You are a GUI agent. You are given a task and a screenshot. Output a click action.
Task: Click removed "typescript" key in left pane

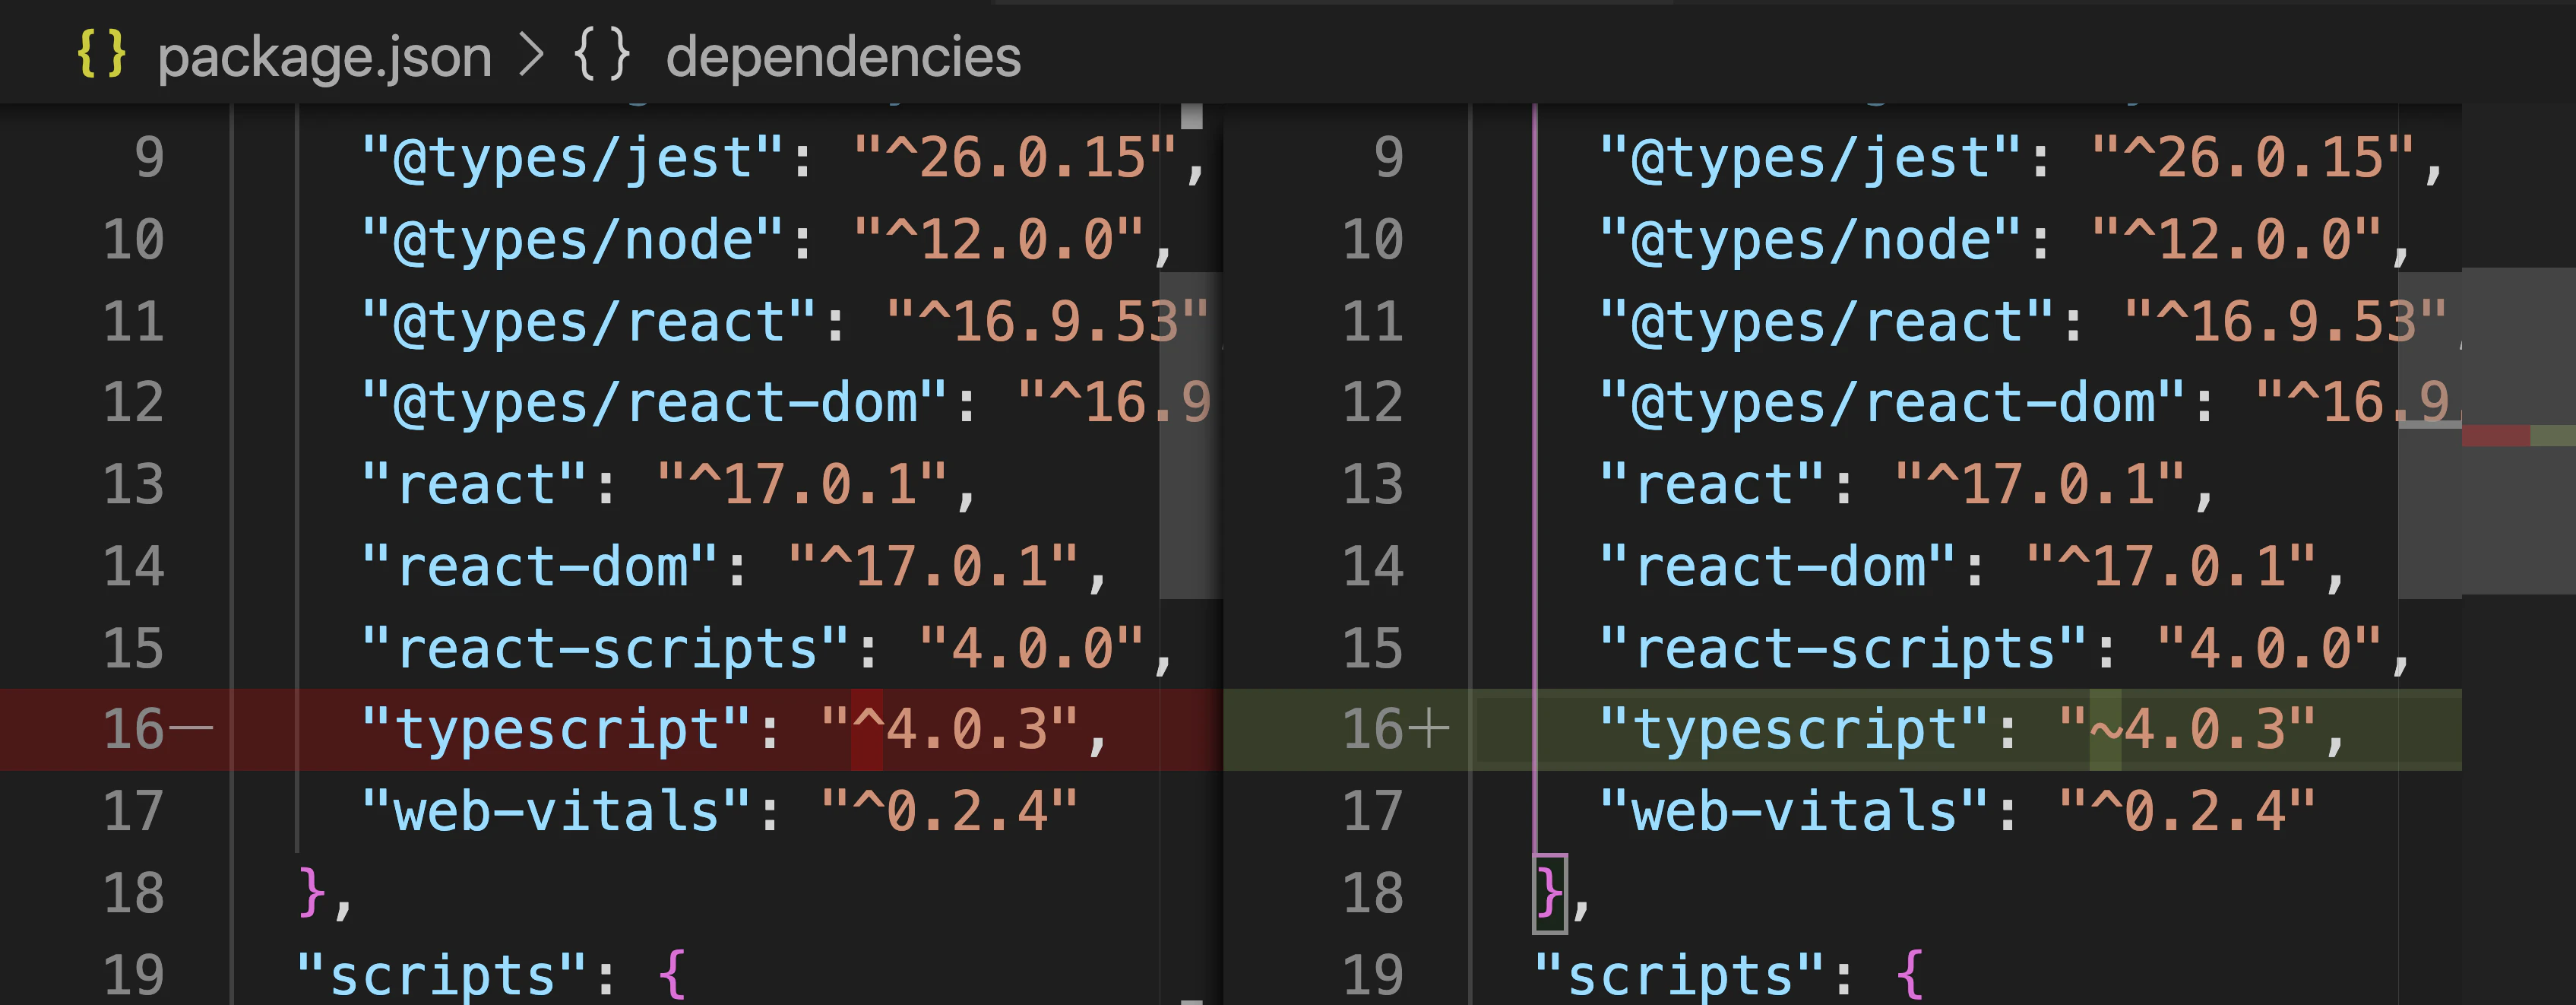tap(557, 729)
